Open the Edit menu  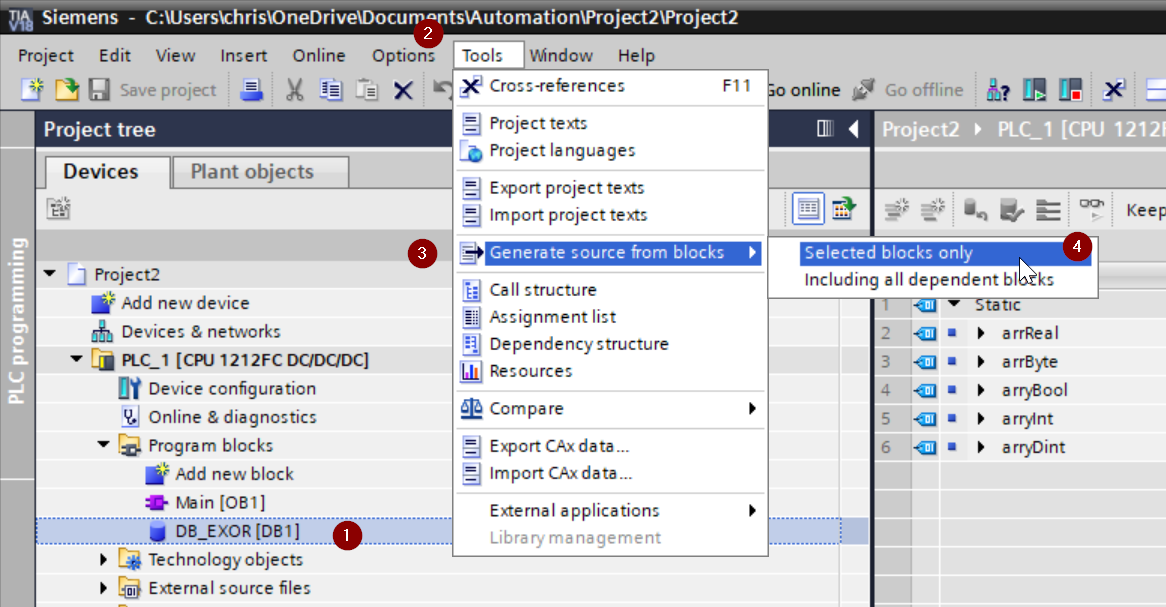coord(115,56)
